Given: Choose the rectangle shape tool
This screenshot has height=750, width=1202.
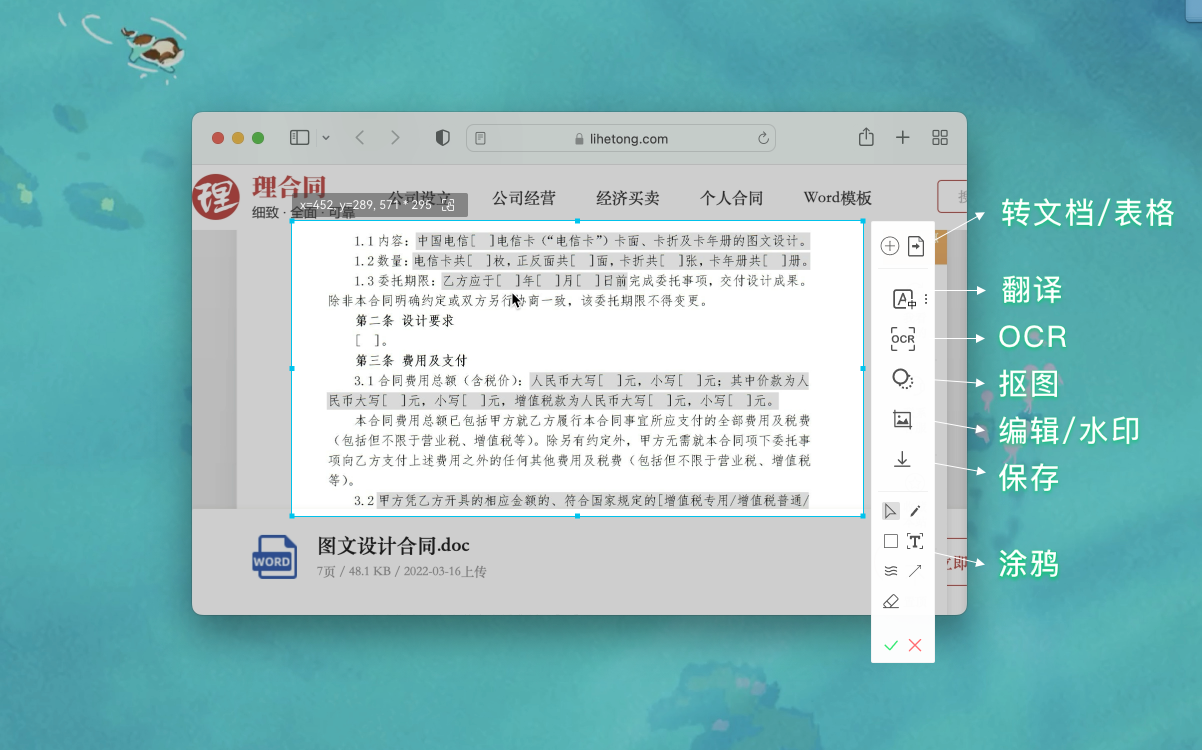Looking at the screenshot, I should [x=891, y=541].
